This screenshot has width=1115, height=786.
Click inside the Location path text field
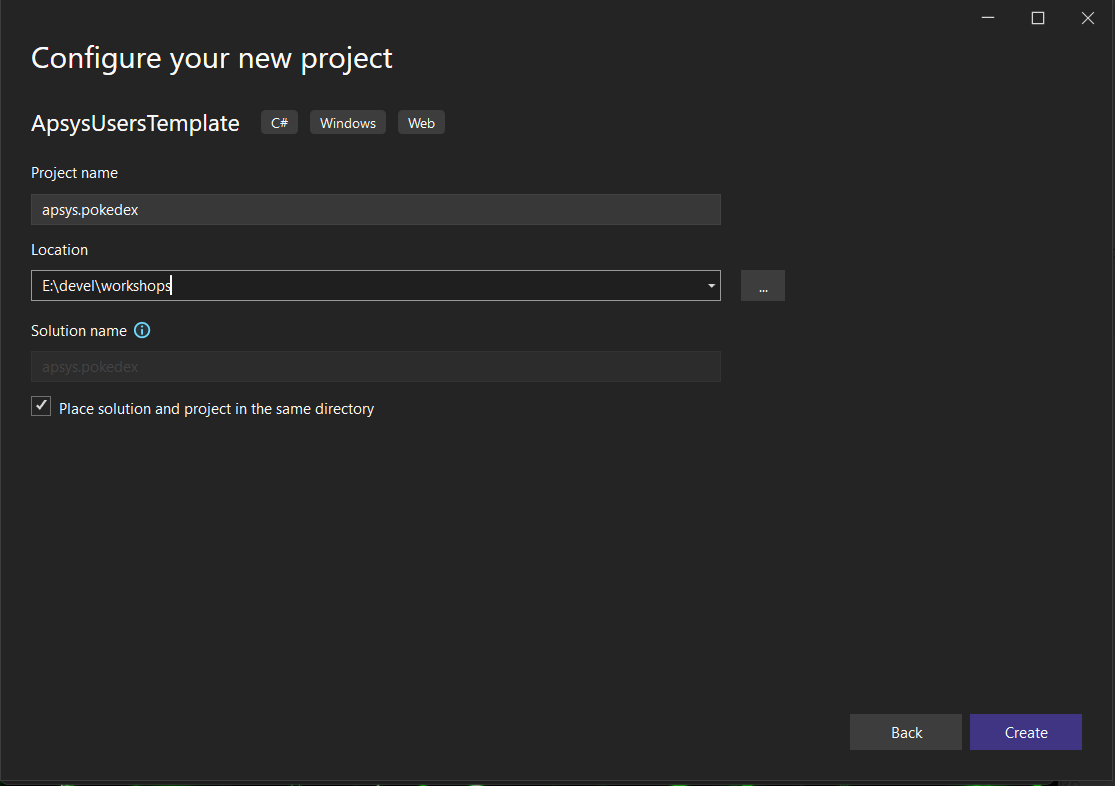(x=360, y=286)
